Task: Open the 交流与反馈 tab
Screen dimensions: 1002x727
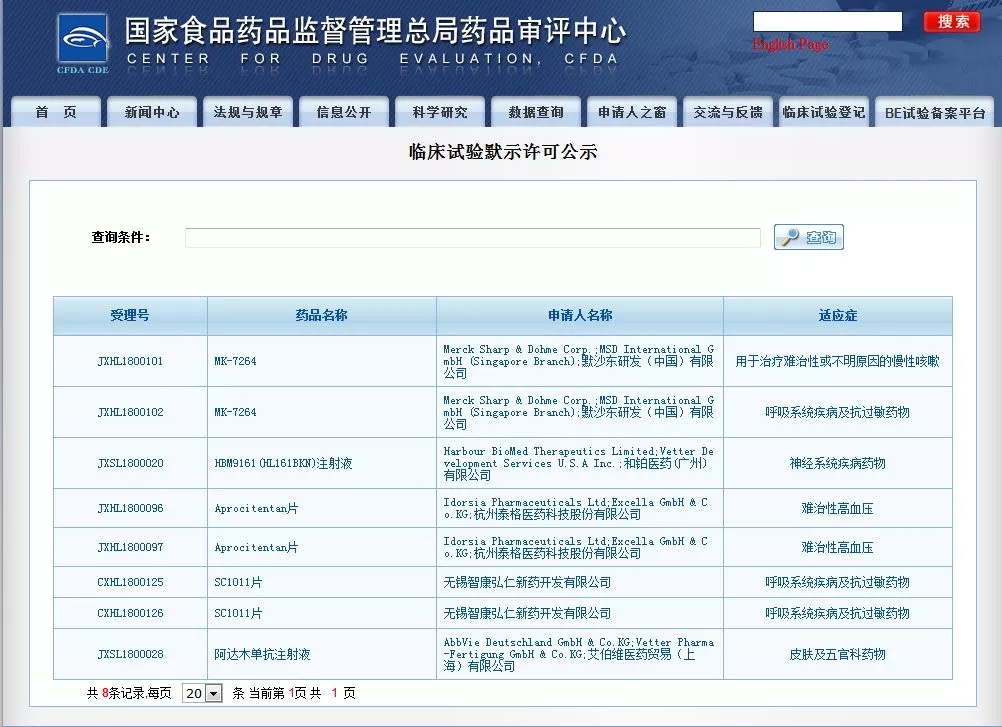Action: tap(728, 112)
